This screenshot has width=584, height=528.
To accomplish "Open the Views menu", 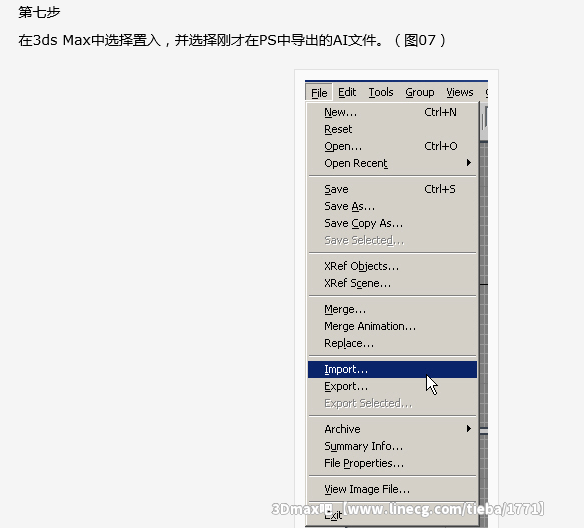I will [x=460, y=92].
